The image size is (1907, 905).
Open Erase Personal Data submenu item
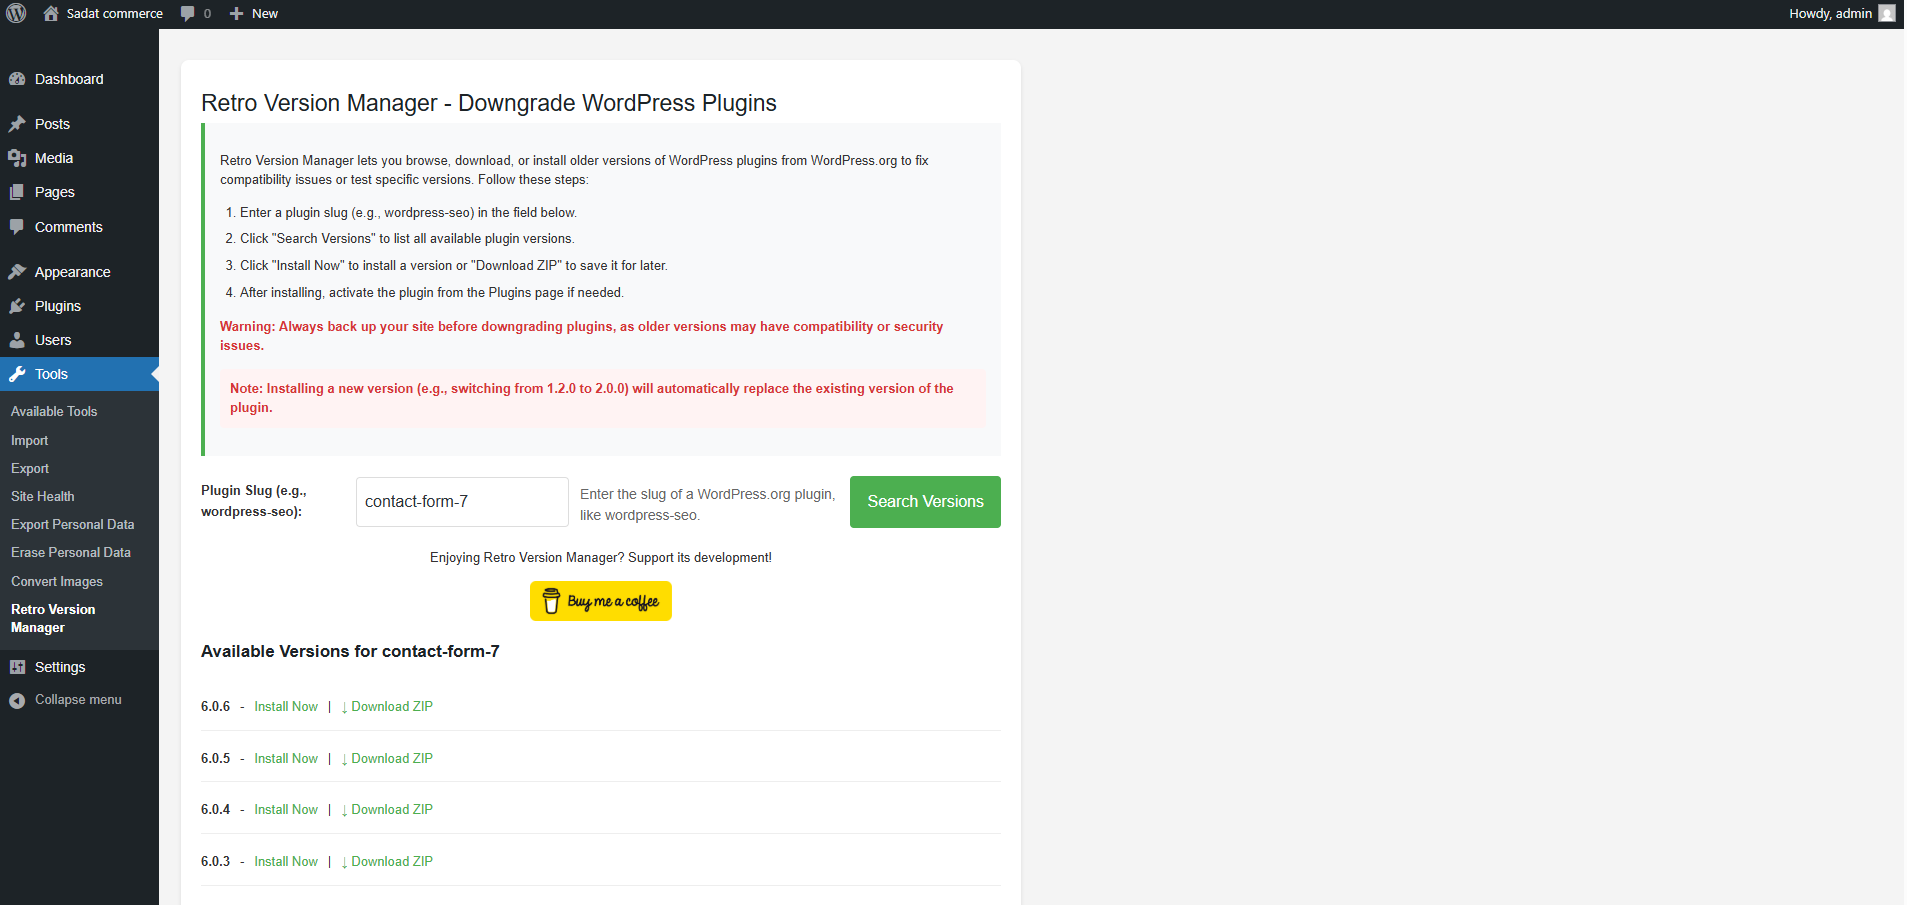point(71,552)
